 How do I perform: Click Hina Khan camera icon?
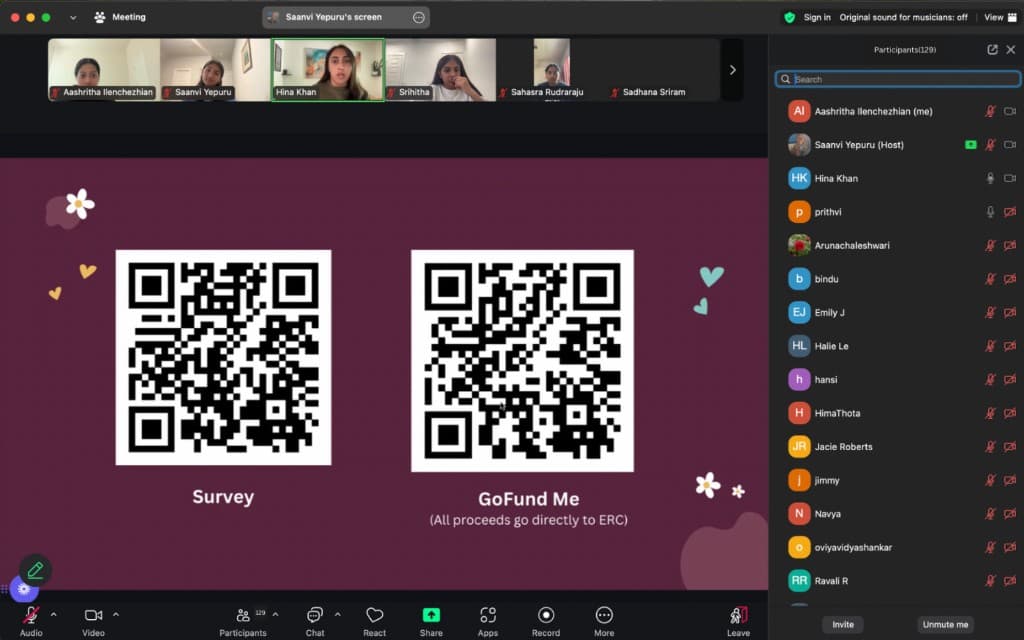(1010, 178)
